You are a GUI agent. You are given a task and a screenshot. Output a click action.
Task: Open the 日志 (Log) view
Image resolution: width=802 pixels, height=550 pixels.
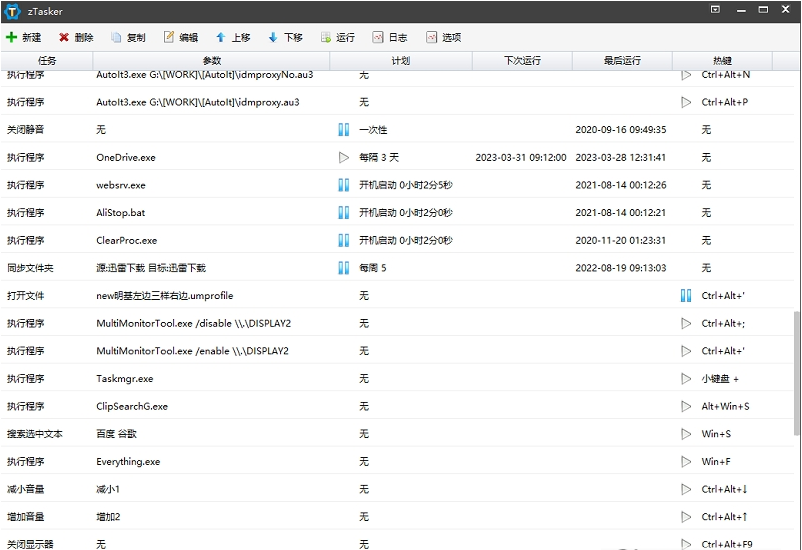(390, 37)
